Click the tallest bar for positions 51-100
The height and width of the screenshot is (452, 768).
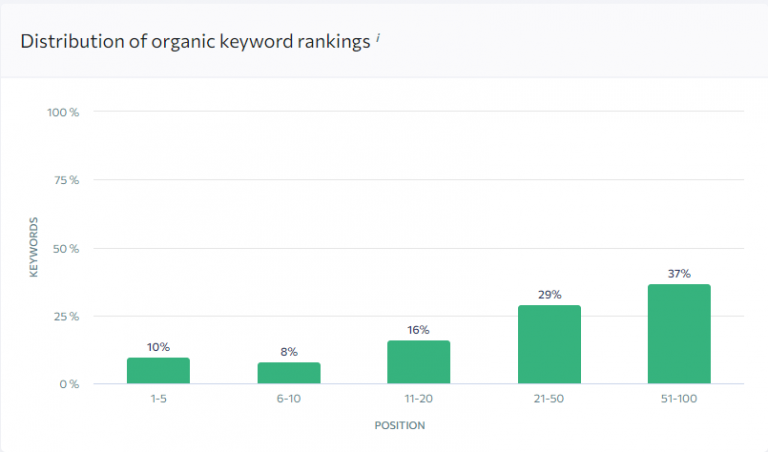click(x=679, y=334)
